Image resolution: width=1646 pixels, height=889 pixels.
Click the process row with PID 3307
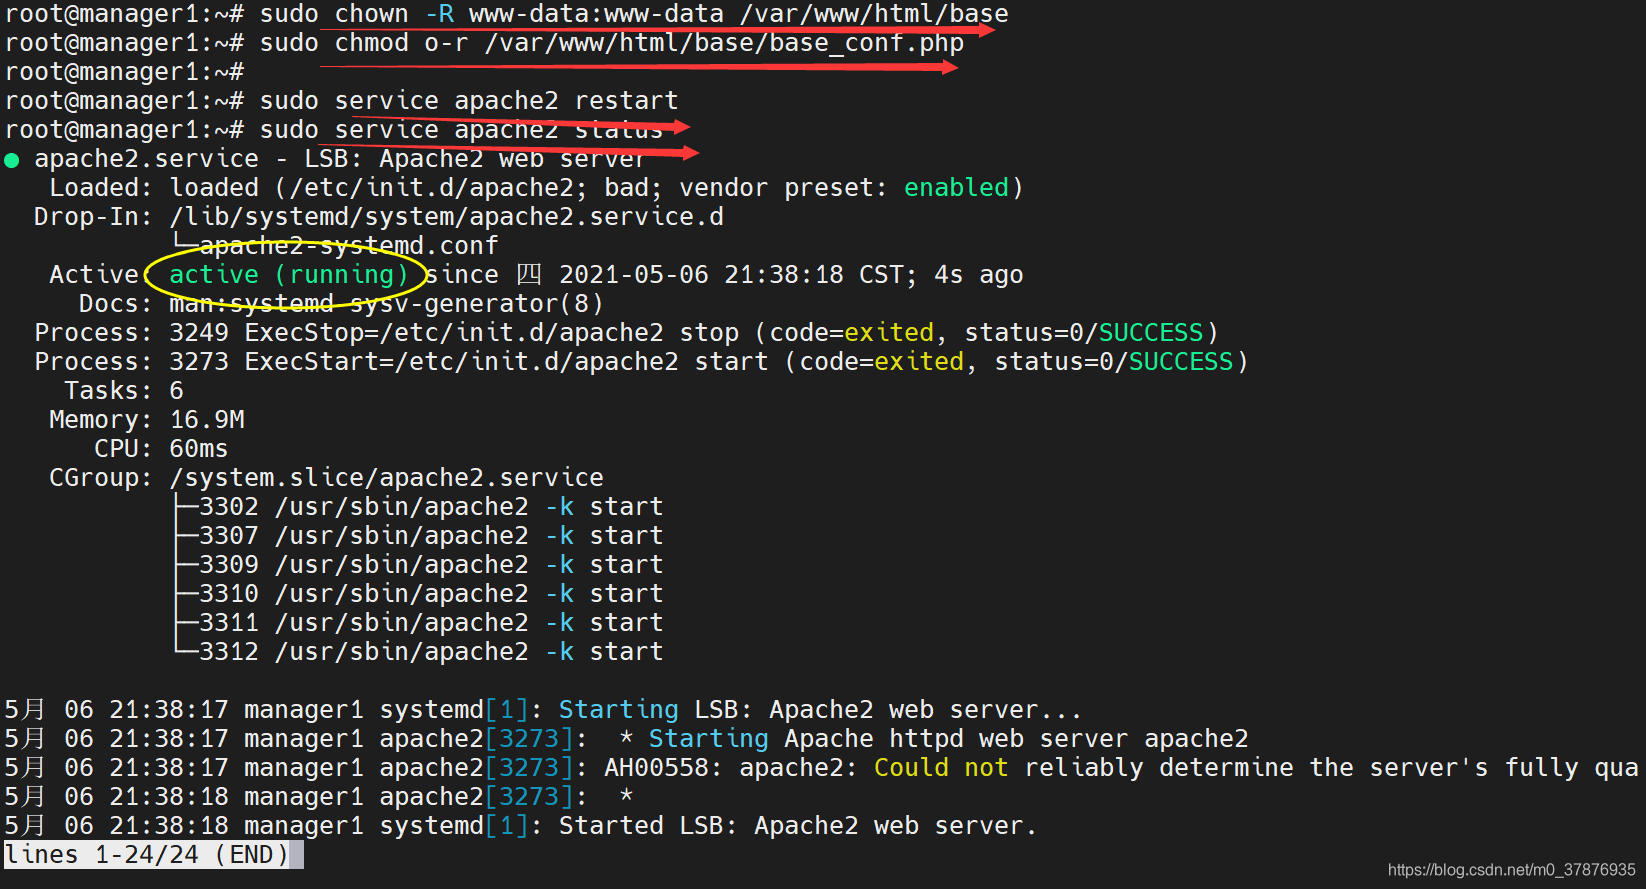419,536
